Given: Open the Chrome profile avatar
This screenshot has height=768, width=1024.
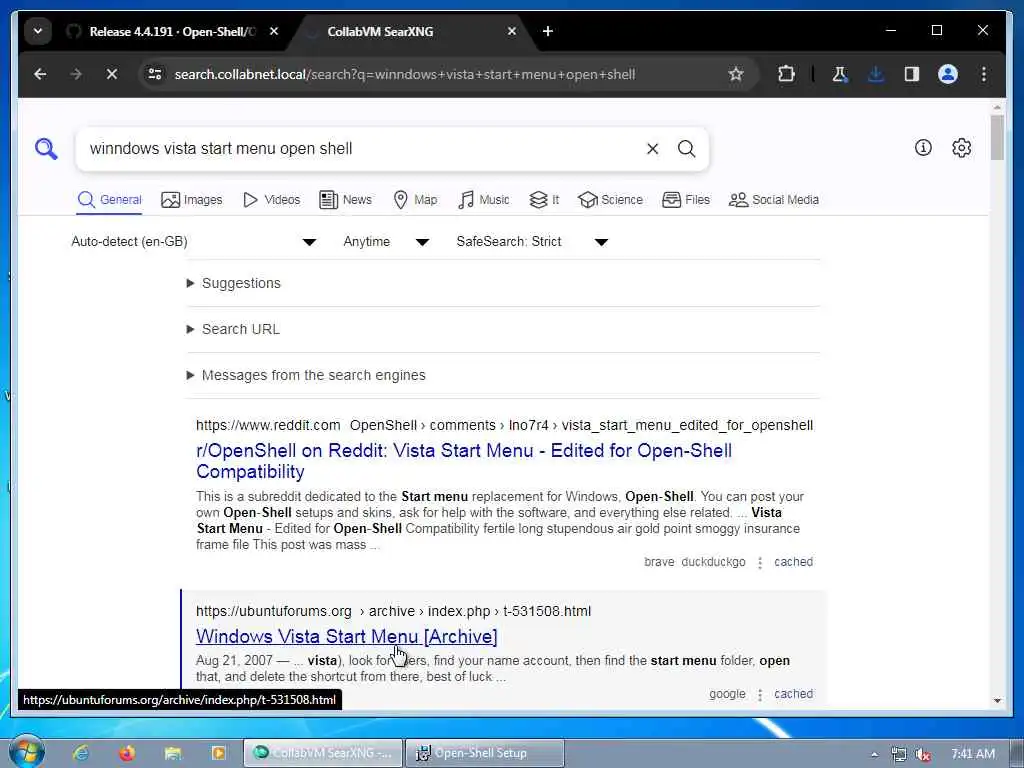Looking at the screenshot, I should [x=948, y=74].
